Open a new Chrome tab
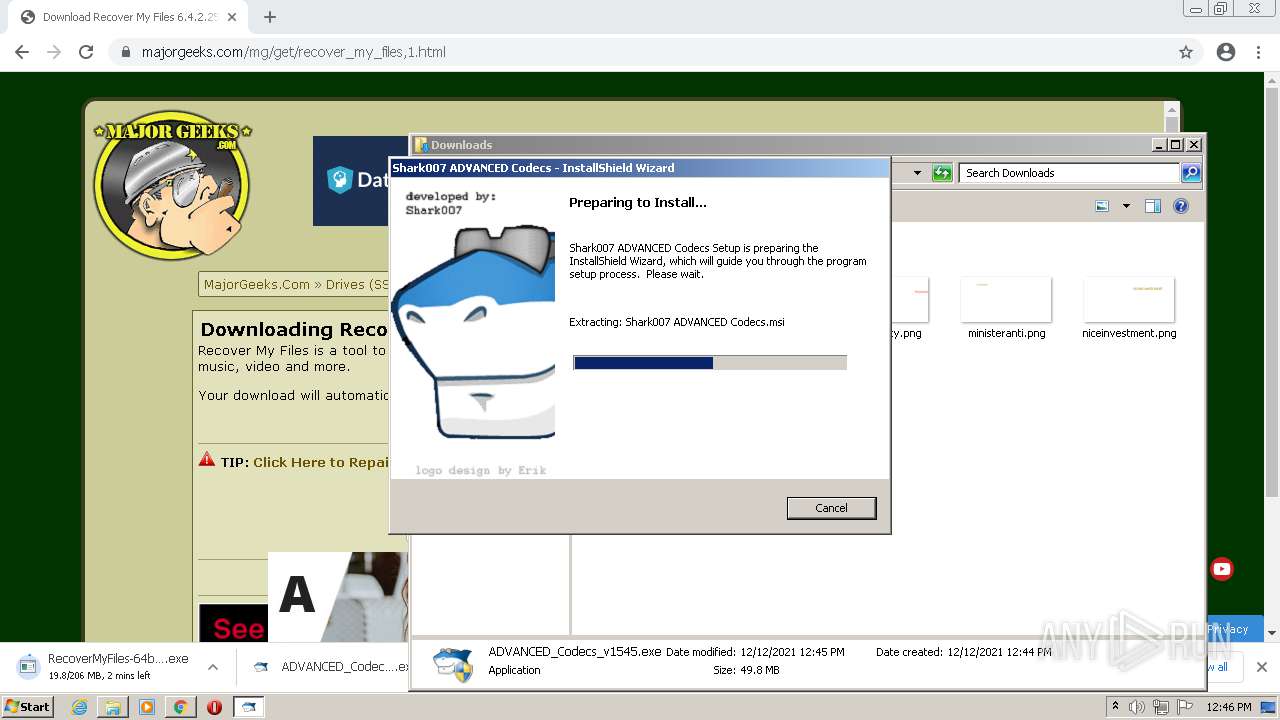The height and width of the screenshot is (720, 1280). (x=270, y=17)
